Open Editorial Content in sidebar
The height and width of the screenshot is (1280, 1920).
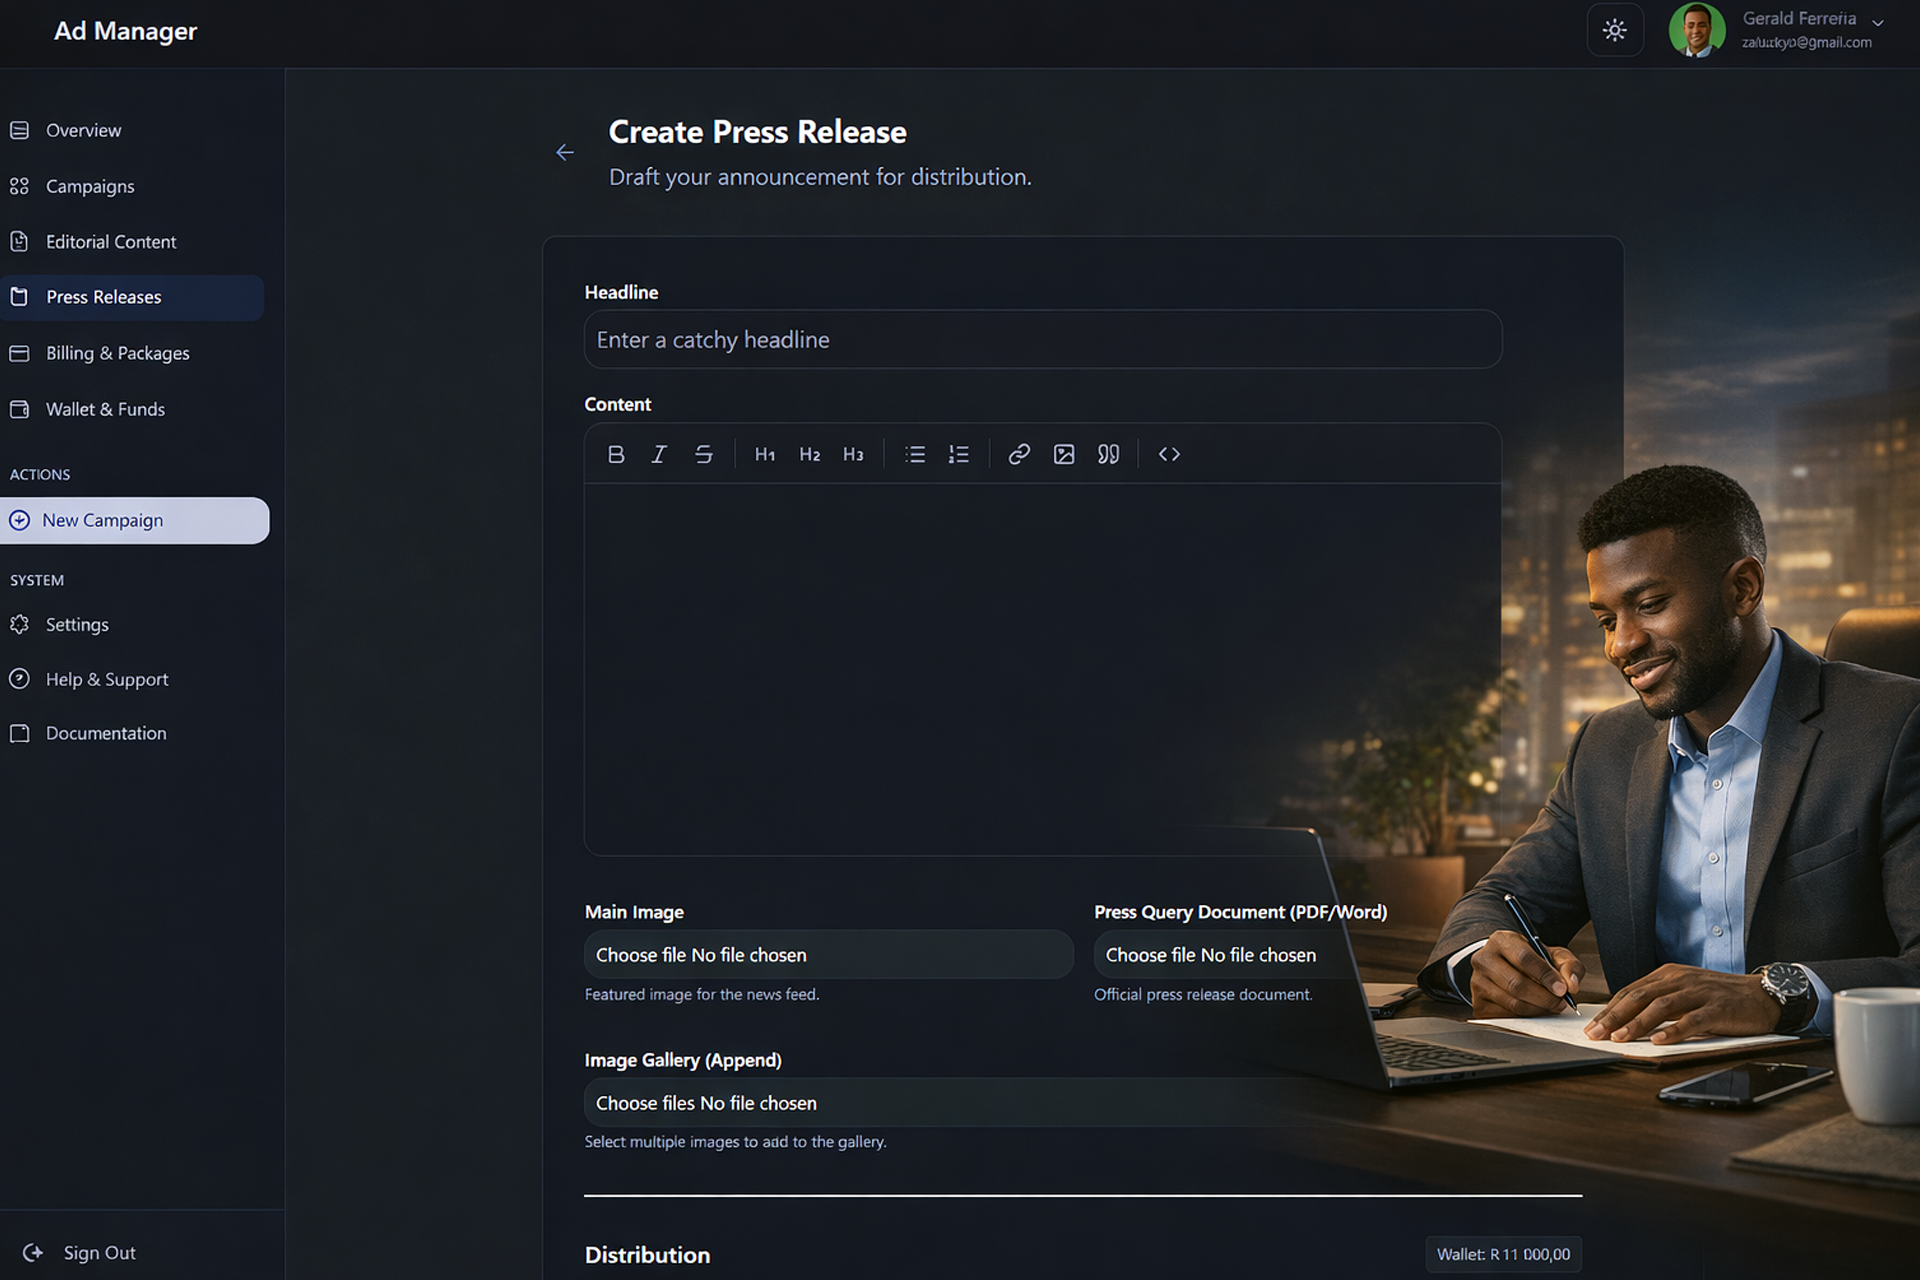click(x=110, y=242)
